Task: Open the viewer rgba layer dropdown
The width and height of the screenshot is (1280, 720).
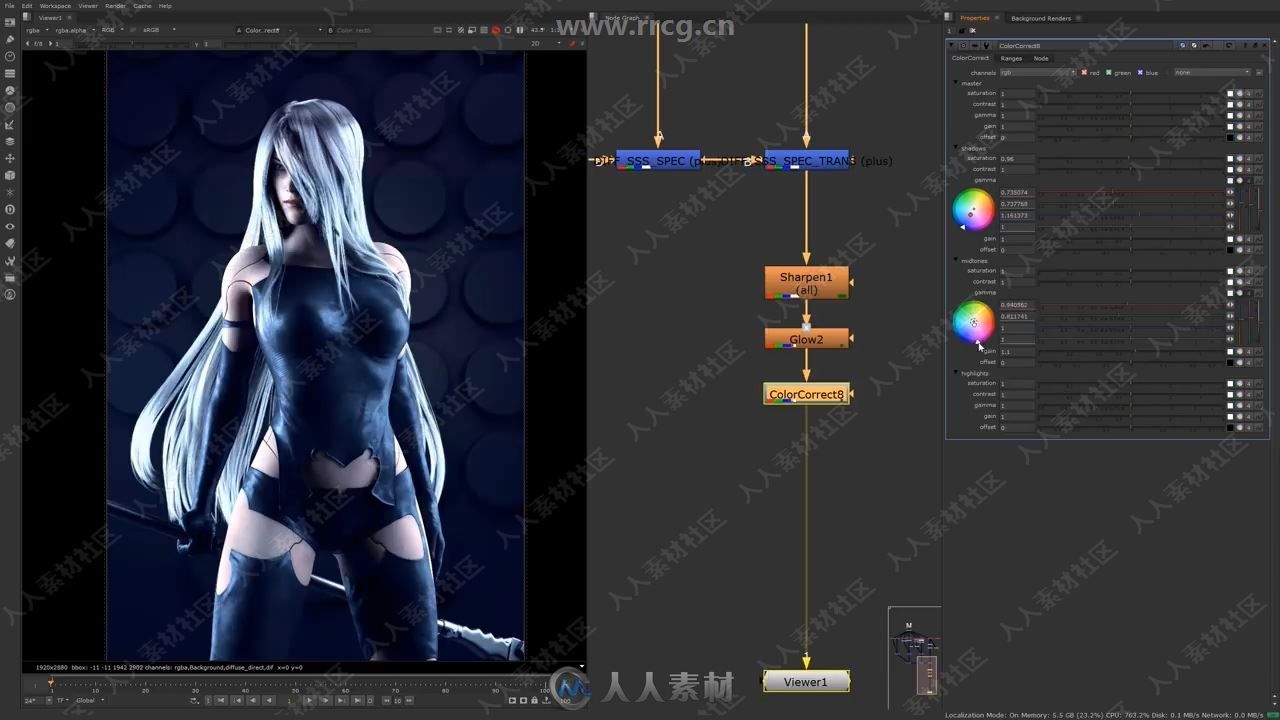Action: click(37, 30)
